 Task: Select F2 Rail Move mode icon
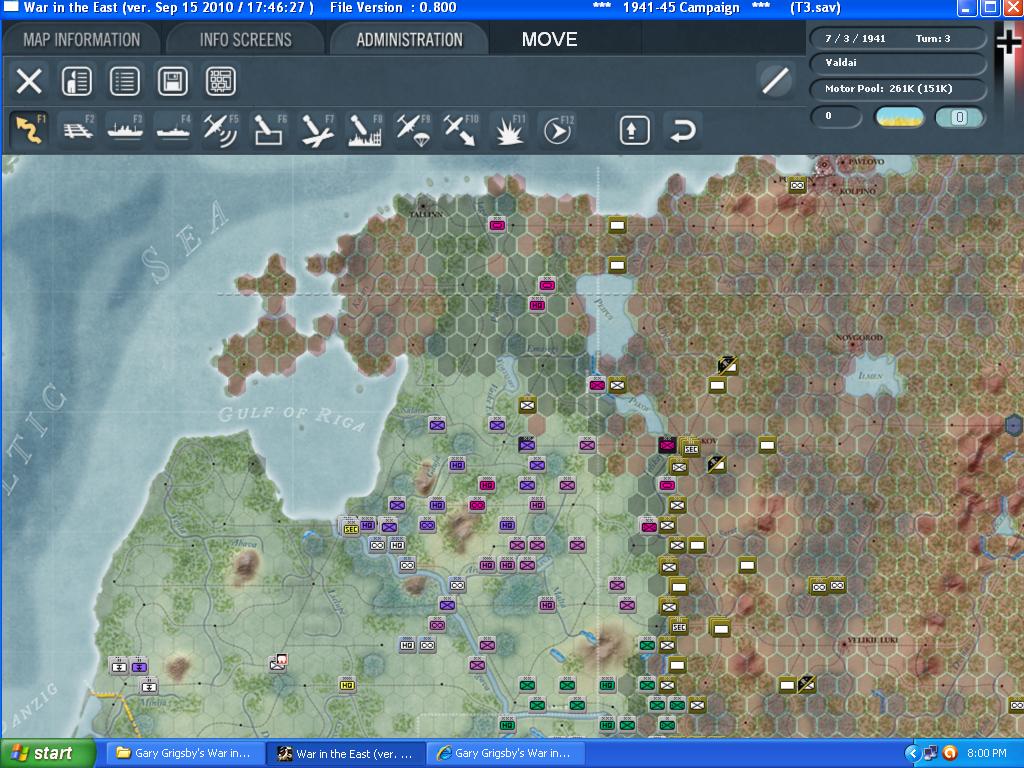point(78,129)
